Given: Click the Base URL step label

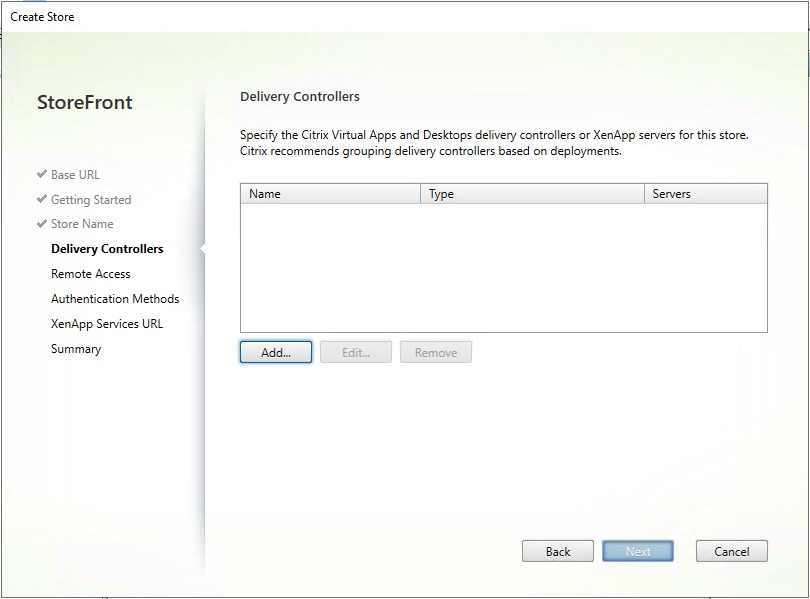Looking at the screenshot, I should (75, 174).
